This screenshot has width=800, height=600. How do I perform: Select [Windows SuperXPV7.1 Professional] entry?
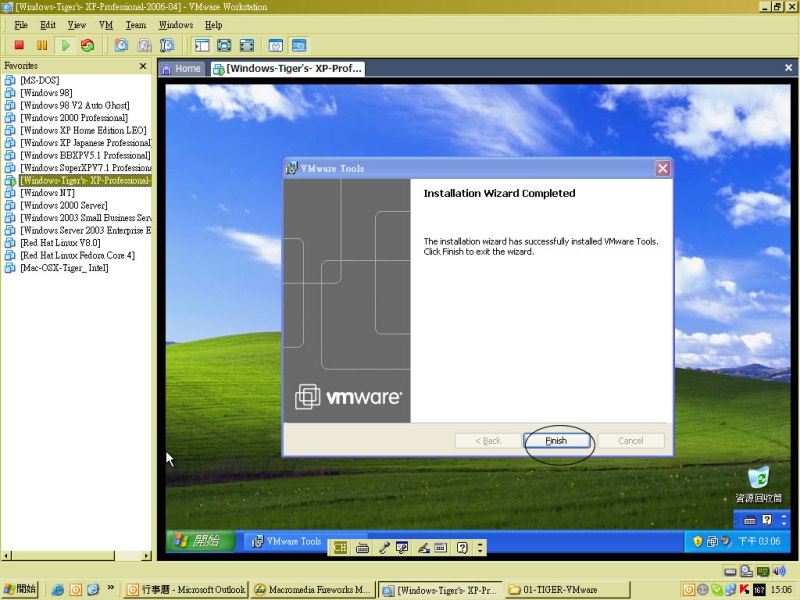pos(86,168)
